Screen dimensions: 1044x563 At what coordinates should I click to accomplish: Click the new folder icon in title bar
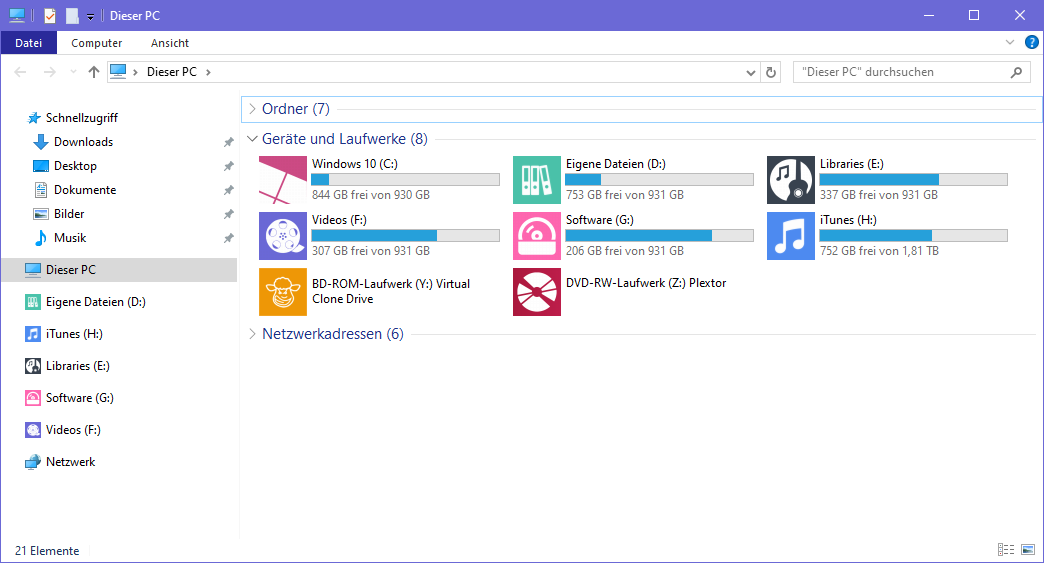pyautogui.click(x=72, y=15)
